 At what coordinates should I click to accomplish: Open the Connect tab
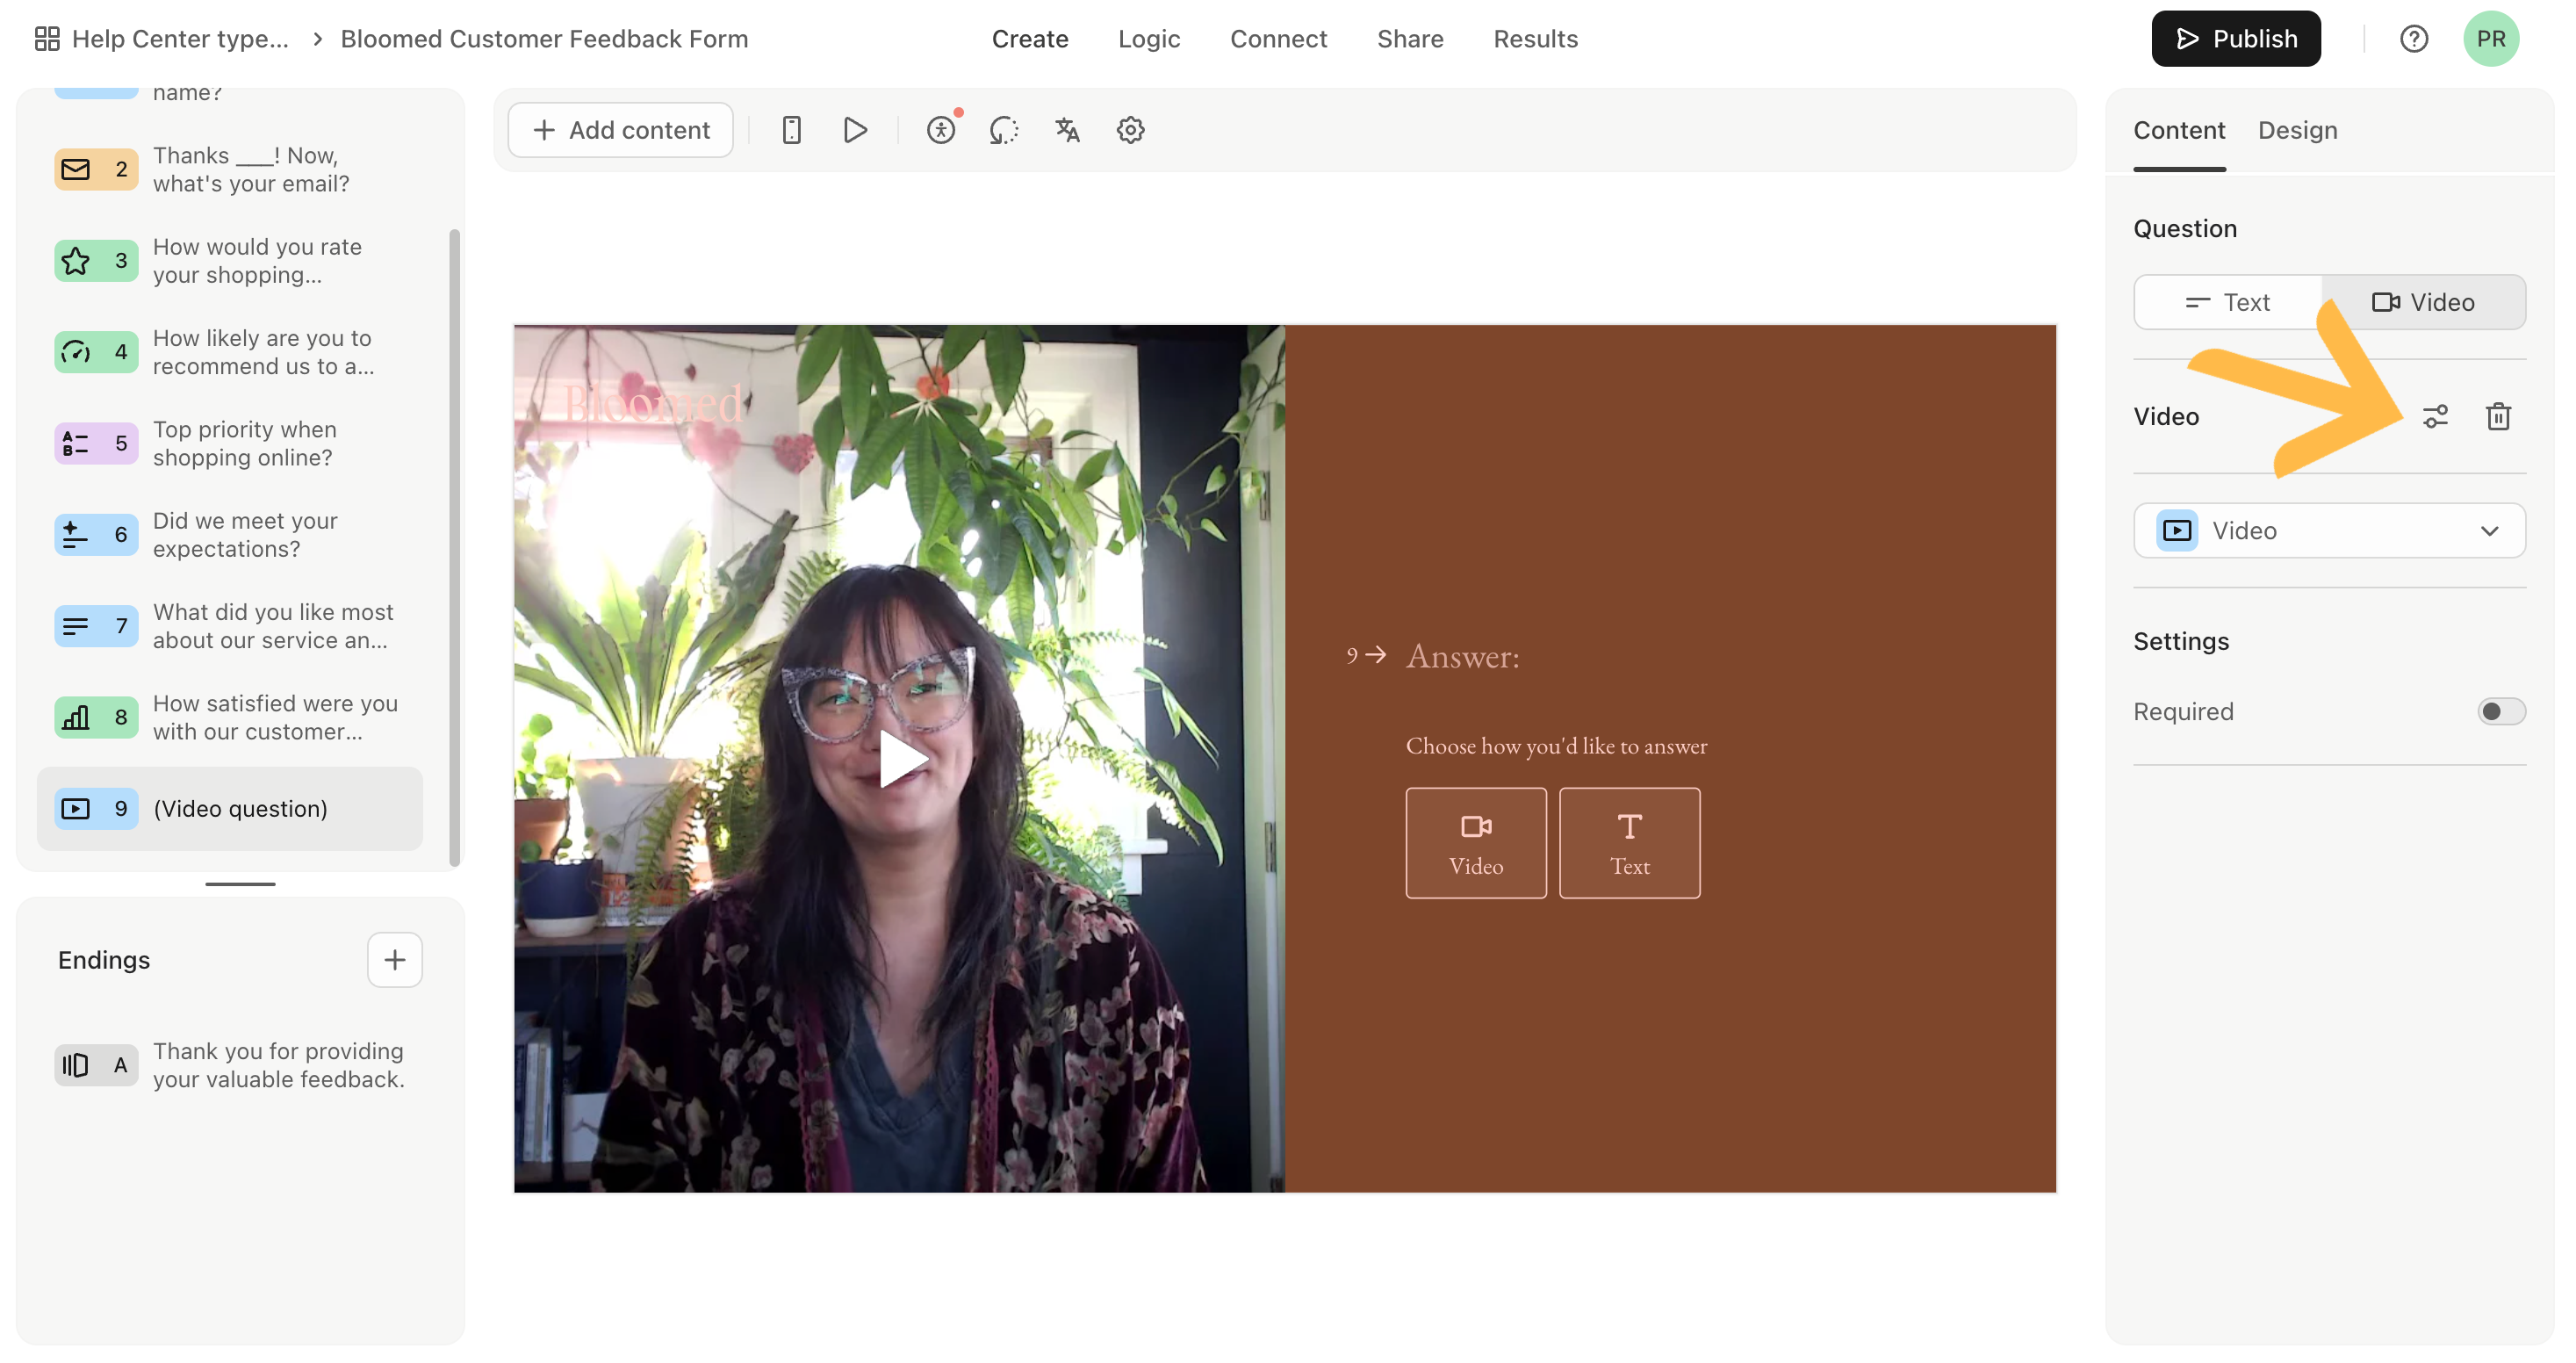[1278, 39]
